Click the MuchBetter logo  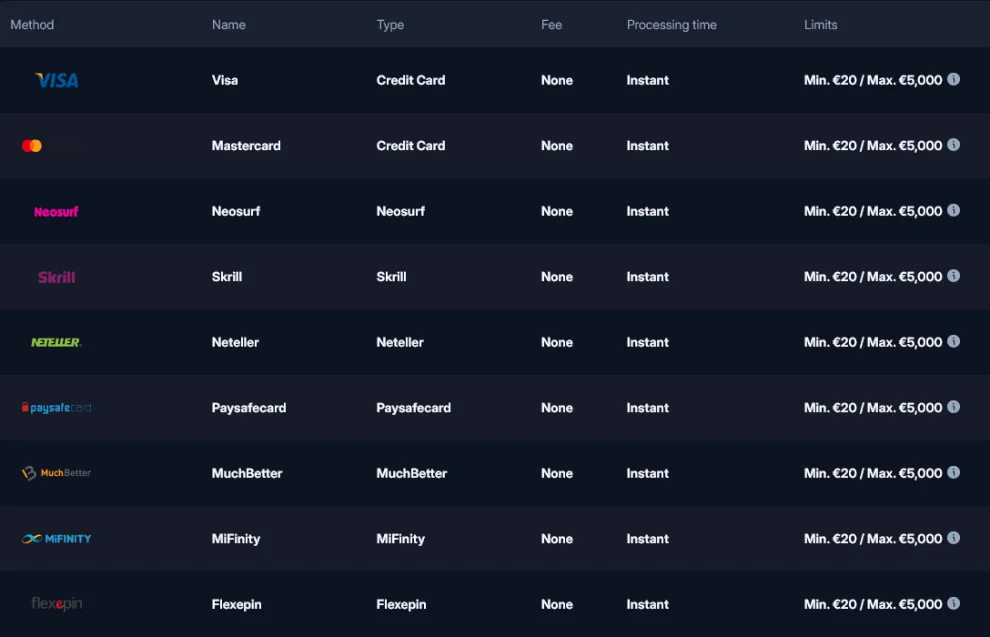point(56,473)
